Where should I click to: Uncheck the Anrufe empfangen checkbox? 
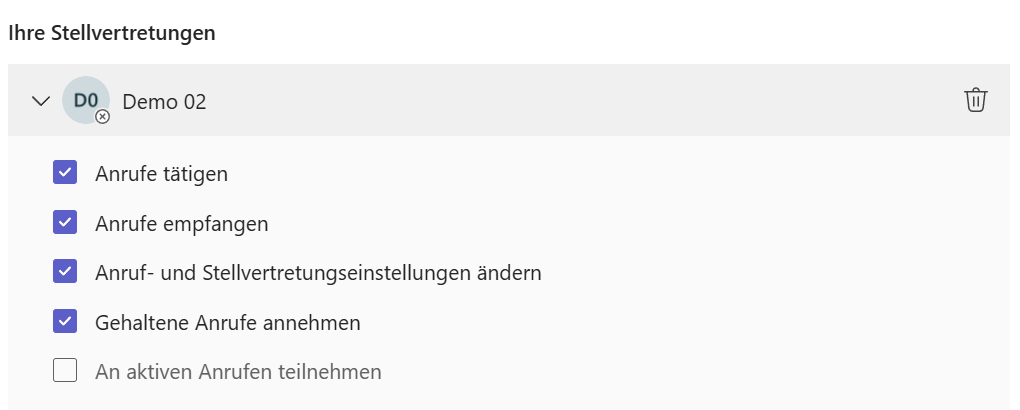[x=65, y=223]
